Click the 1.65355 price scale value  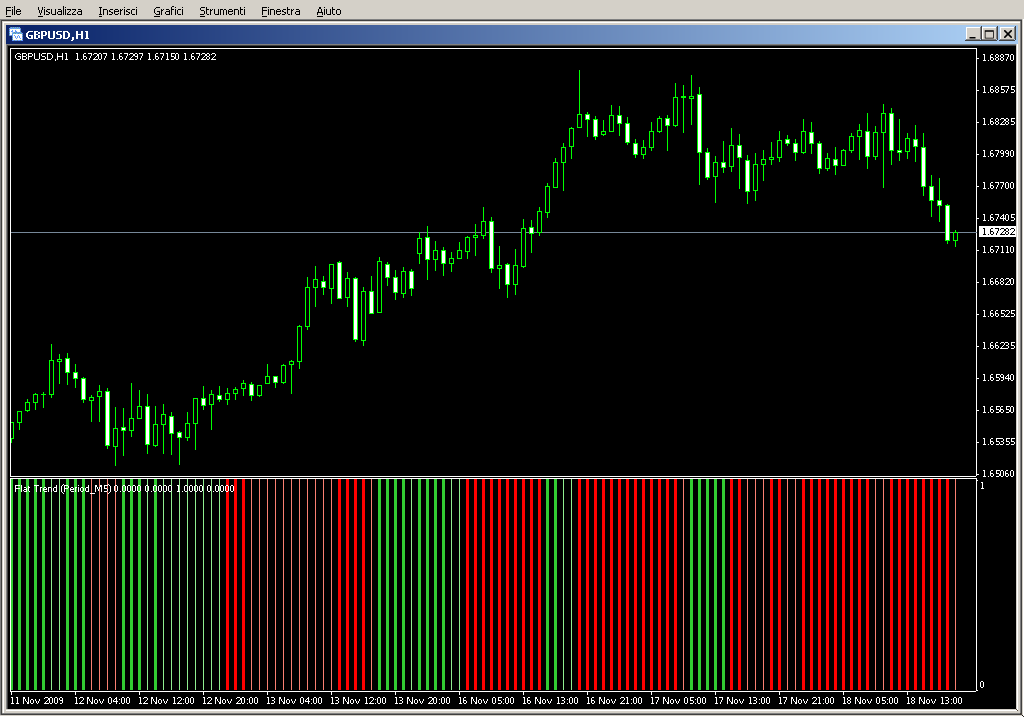pyautogui.click(x=998, y=441)
